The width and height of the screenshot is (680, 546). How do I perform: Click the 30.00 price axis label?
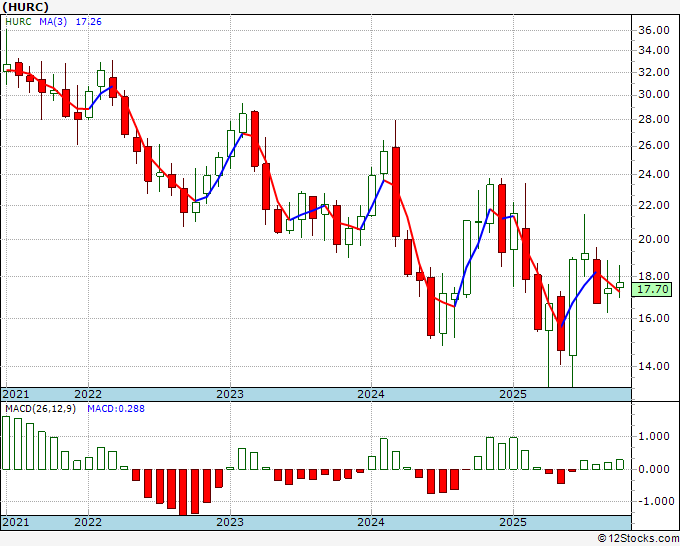click(x=654, y=95)
